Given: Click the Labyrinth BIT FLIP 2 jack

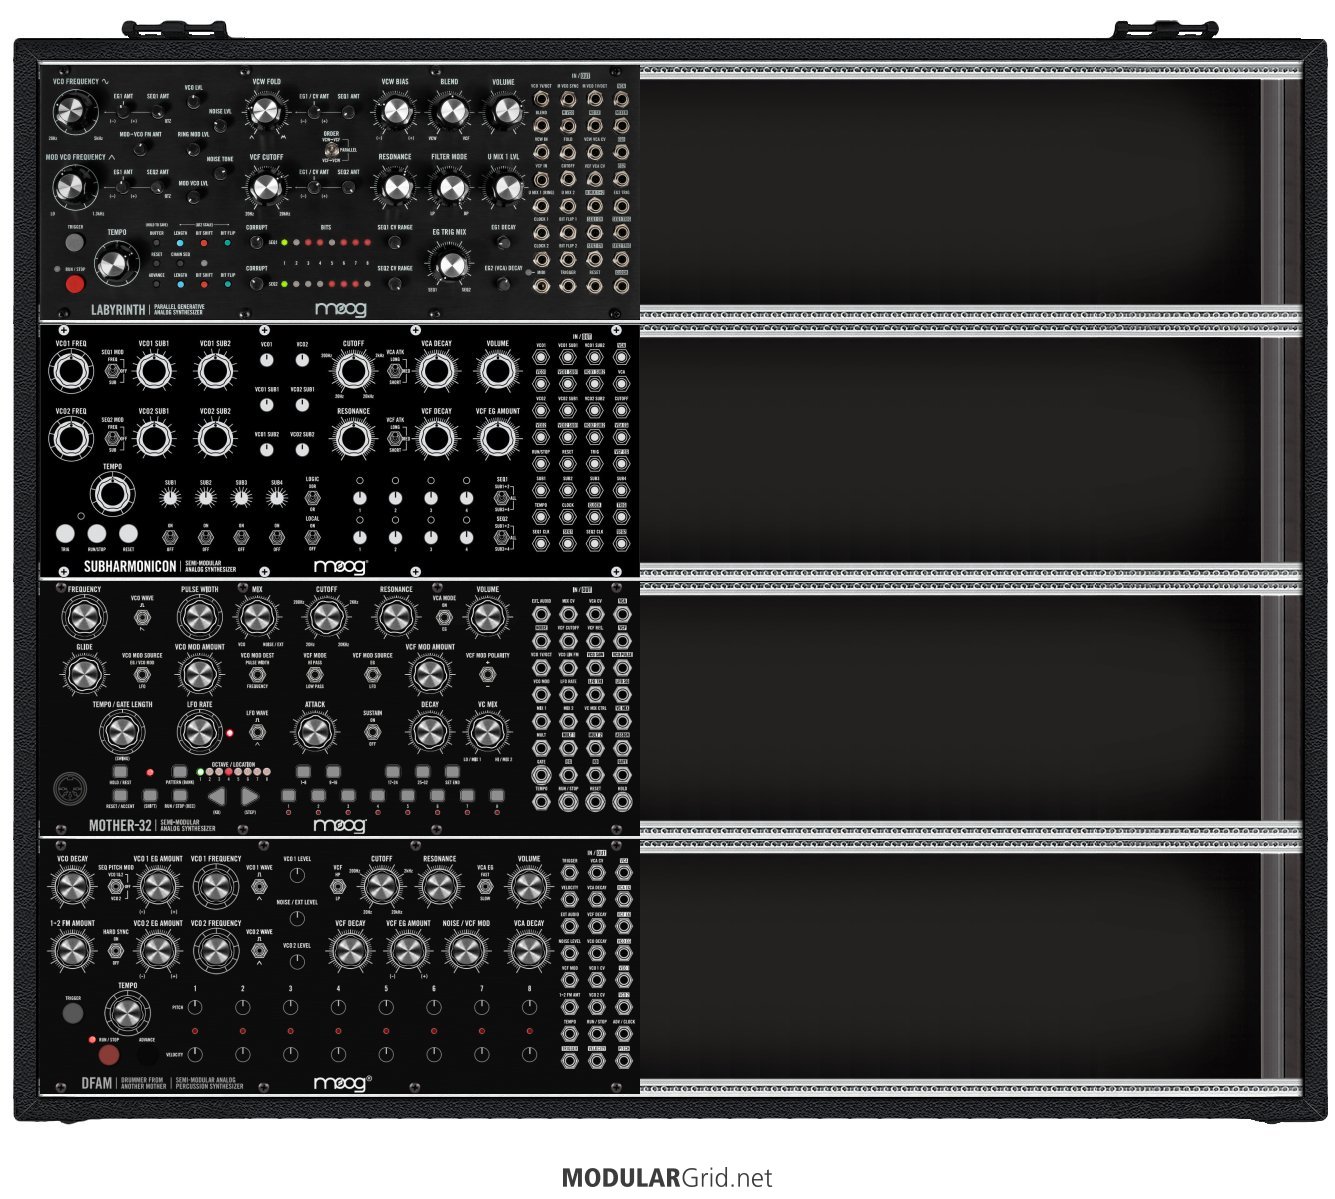Looking at the screenshot, I should click(568, 259).
